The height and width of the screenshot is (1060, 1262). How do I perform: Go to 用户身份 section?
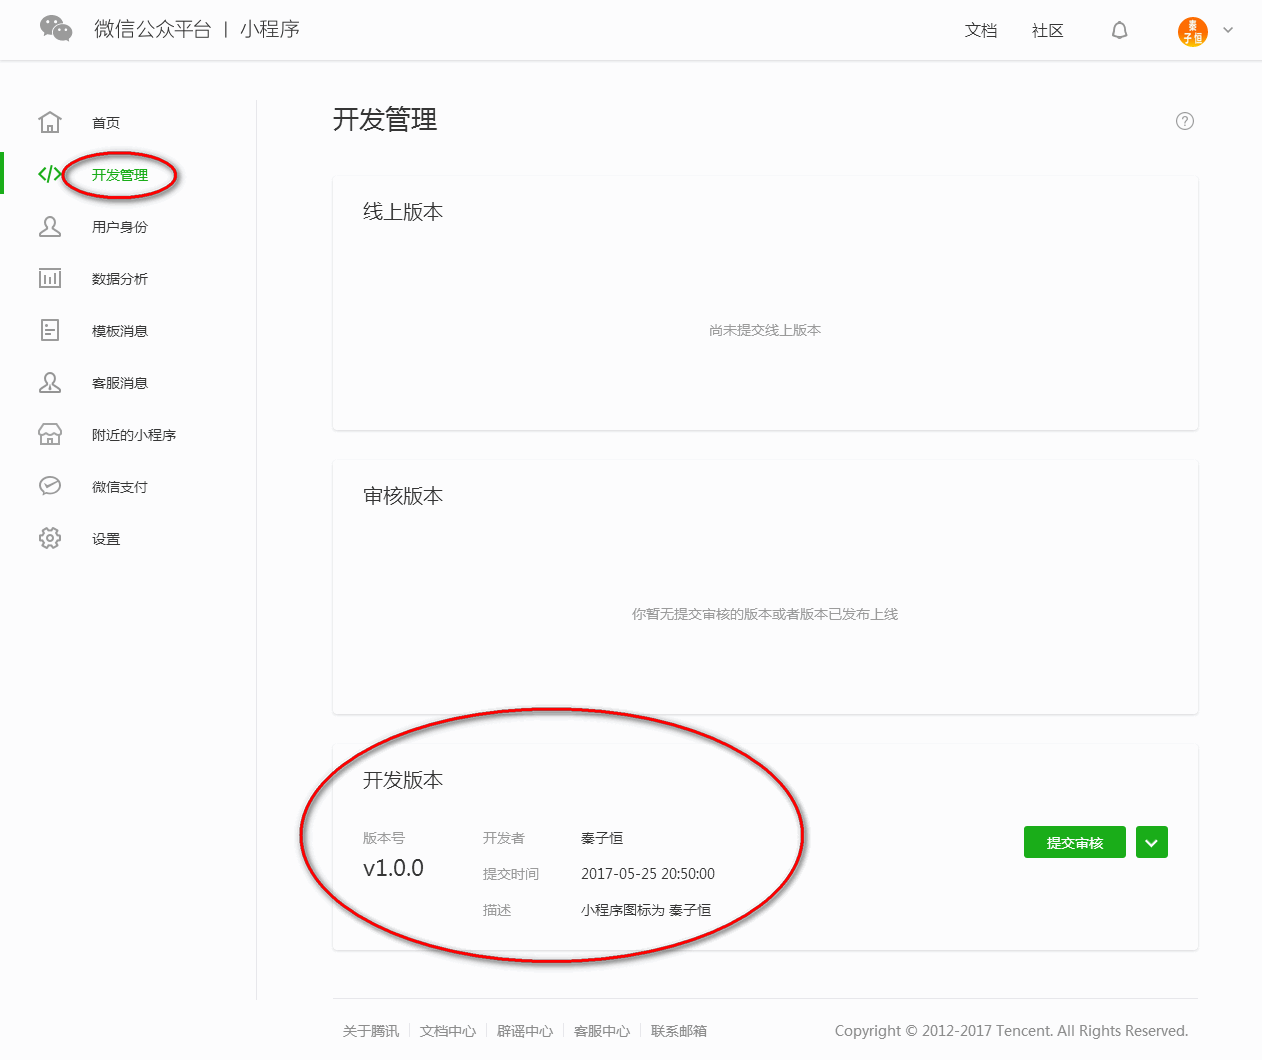point(120,227)
